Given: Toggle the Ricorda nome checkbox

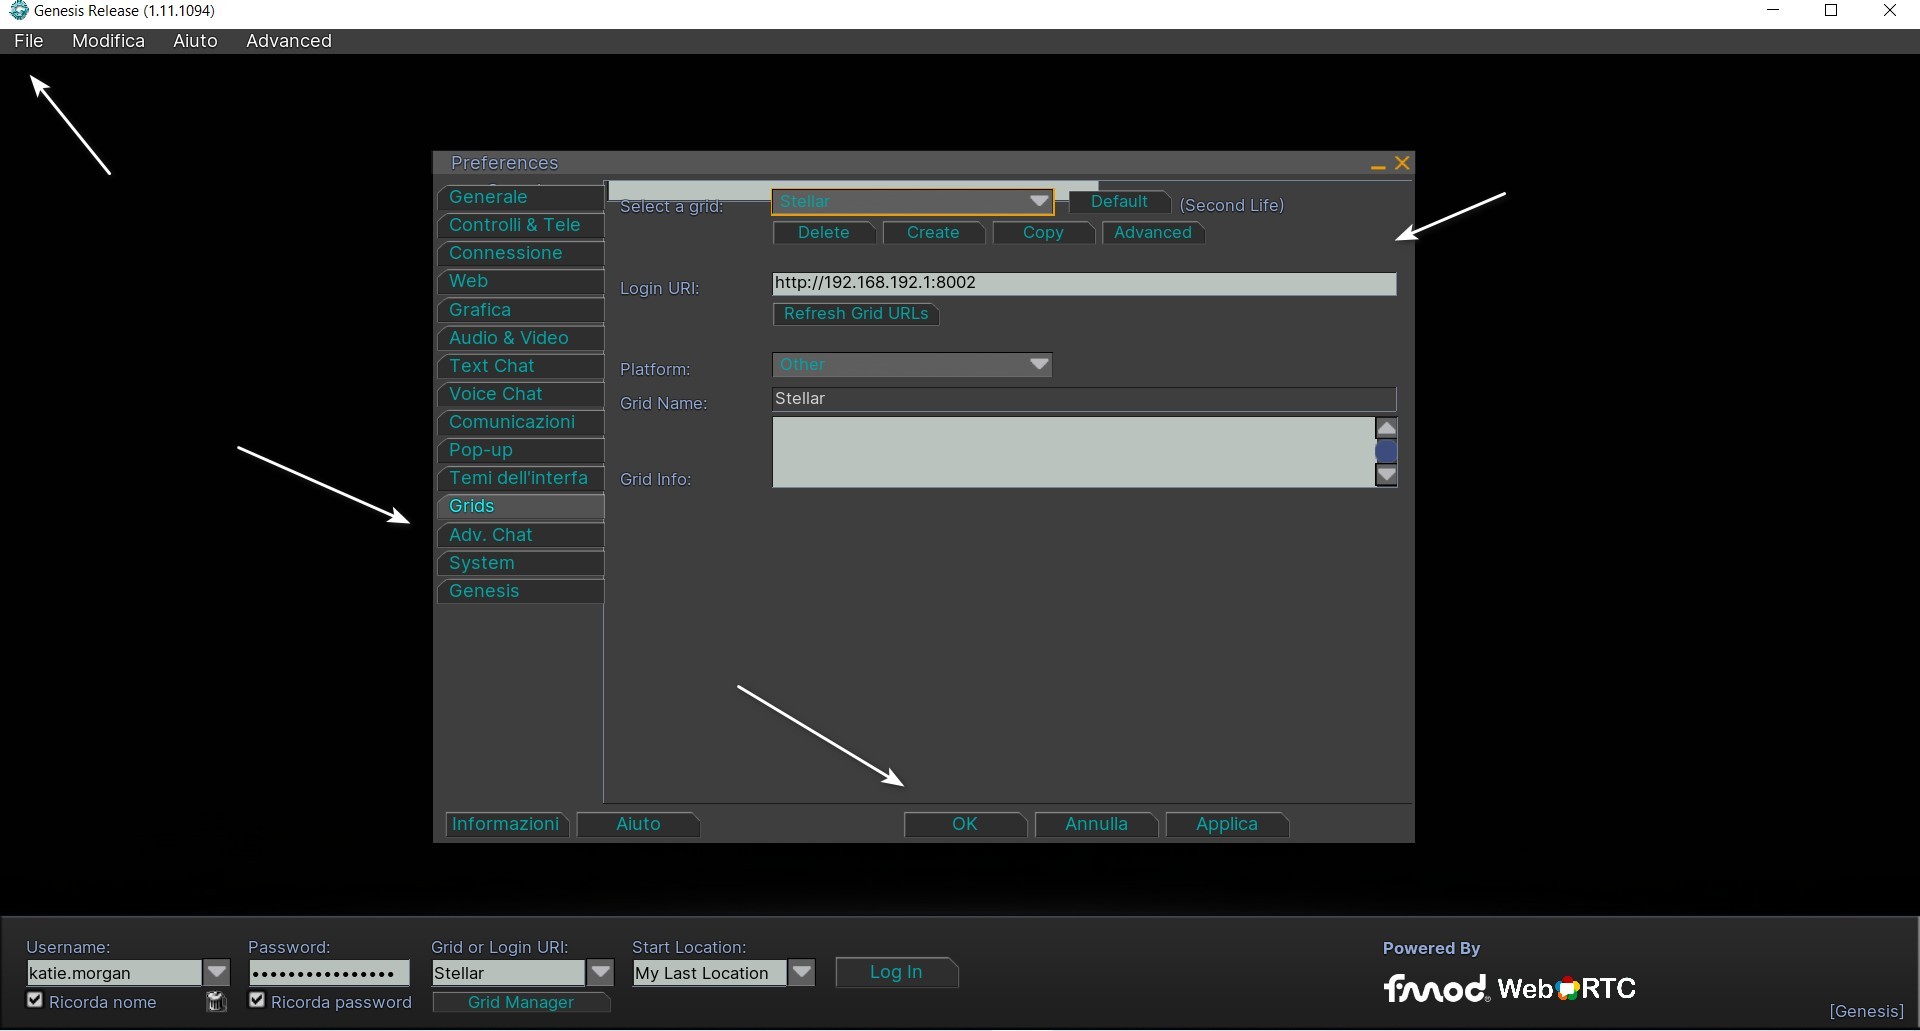Looking at the screenshot, I should coord(35,1000).
